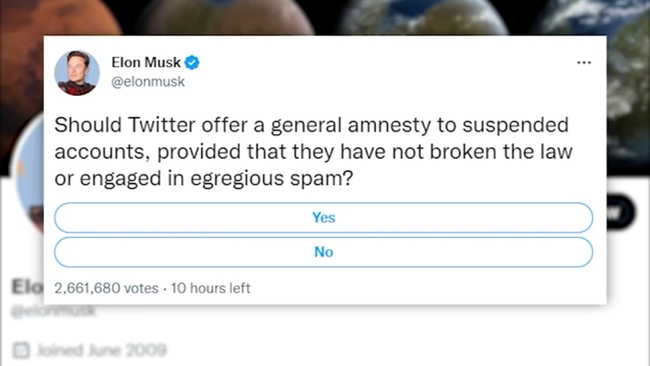650x366 pixels.
Task: Click blurred Elo profile name at left
Action: coord(27,287)
